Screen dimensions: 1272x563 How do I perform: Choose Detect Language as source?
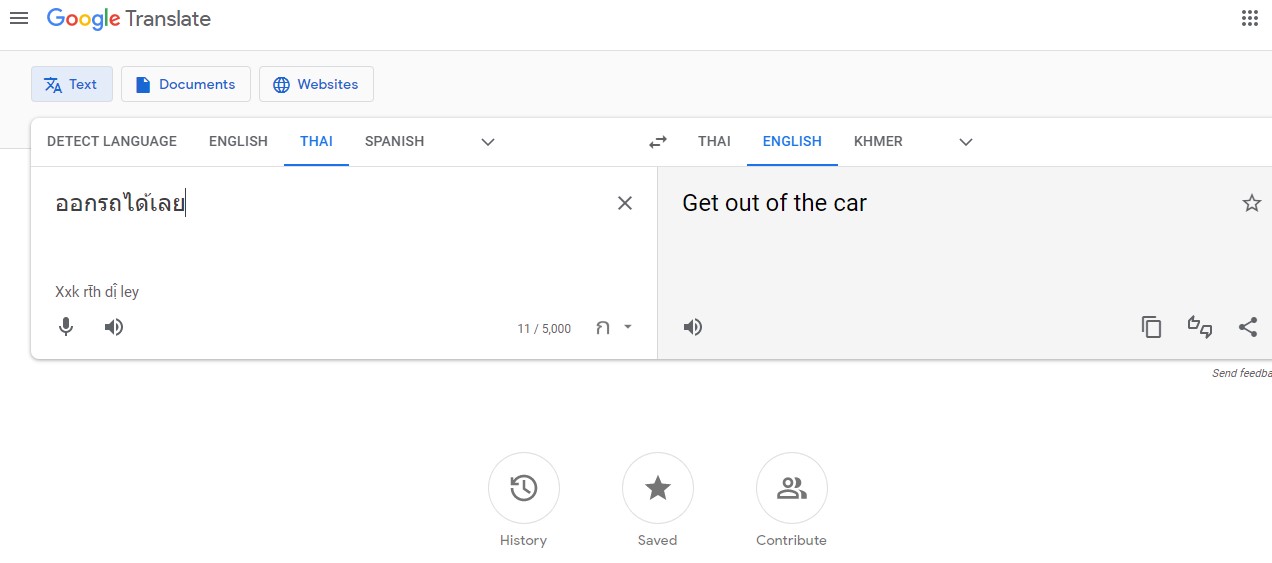tap(112, 141)
